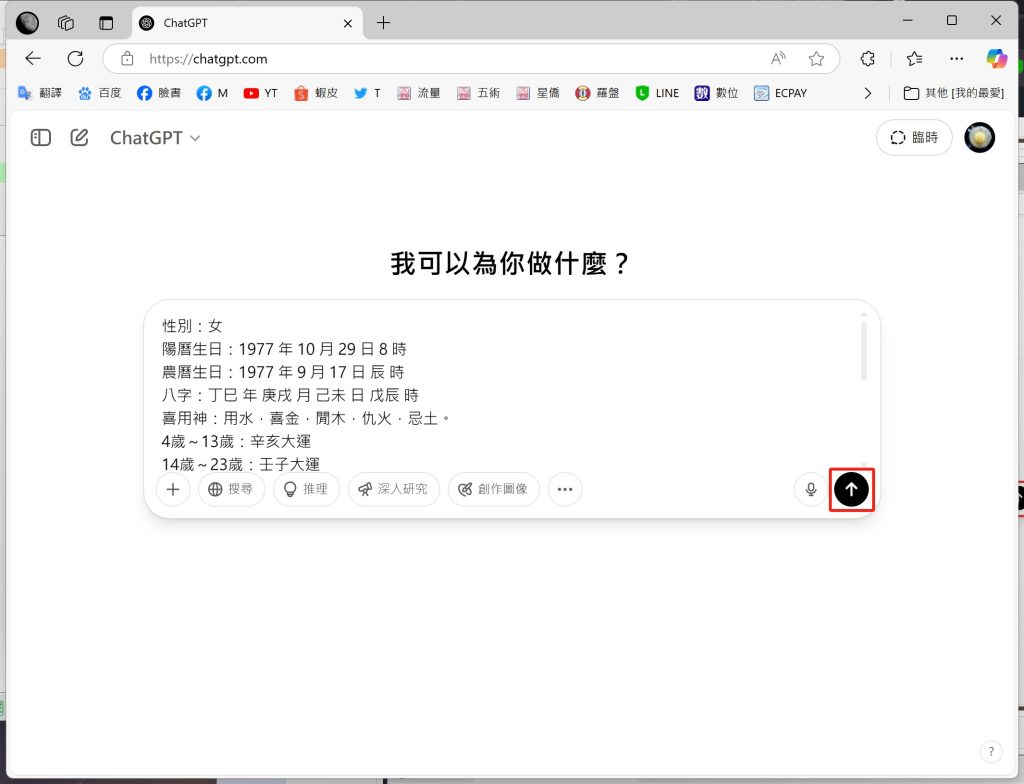Toggle the 搜尋 web search option

pyautogui.click(x=231, y=489)
